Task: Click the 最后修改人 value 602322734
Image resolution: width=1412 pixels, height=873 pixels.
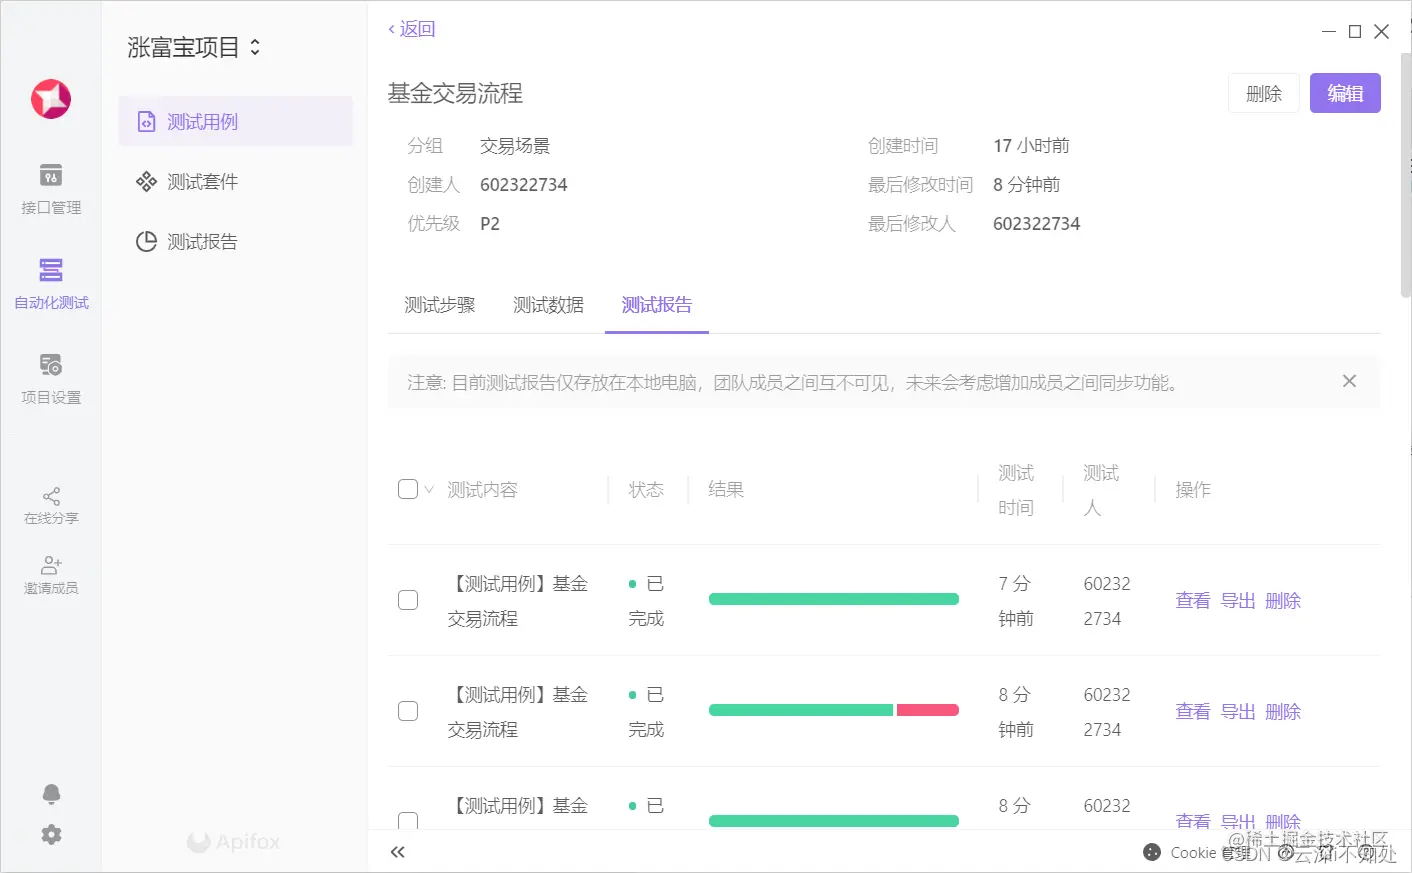Action: click(x=1037, y=224)
